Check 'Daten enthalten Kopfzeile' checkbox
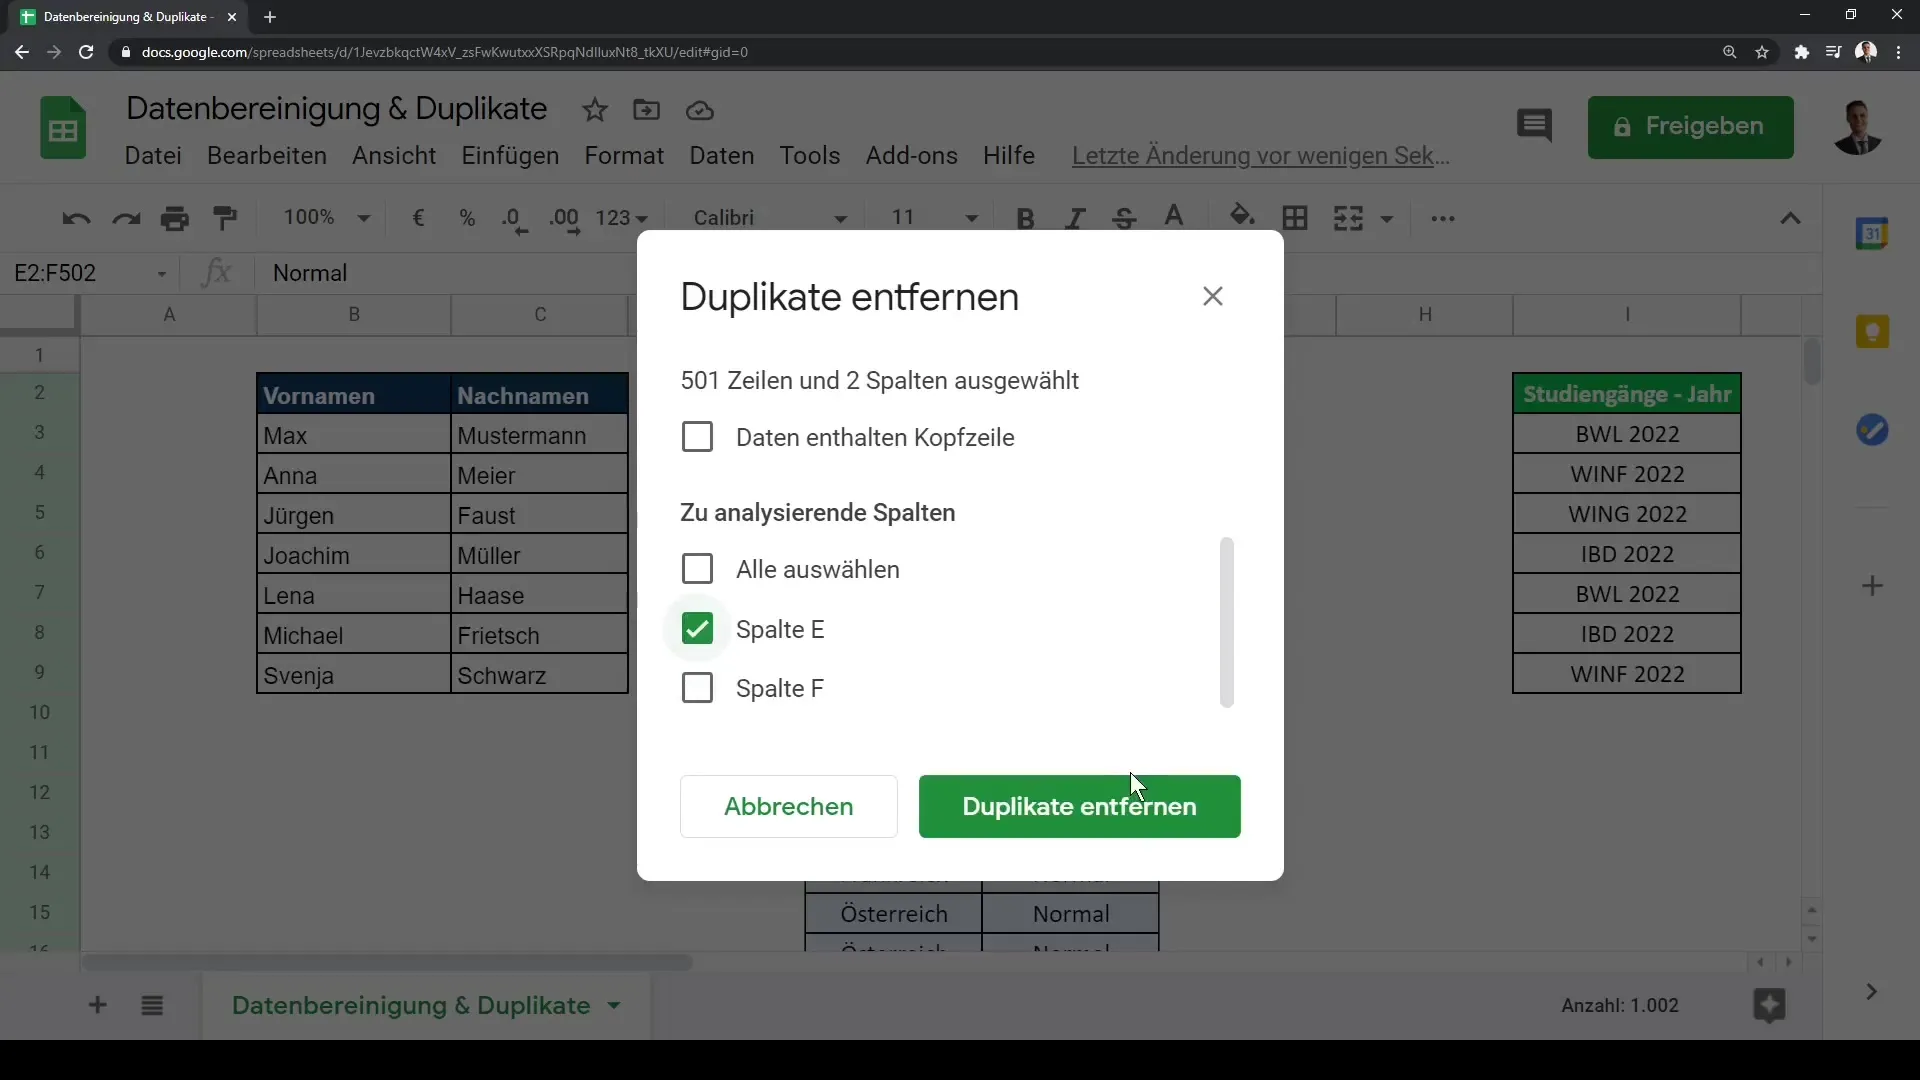This screenshot has width=1920, height=1080. (x=697, y=437)
